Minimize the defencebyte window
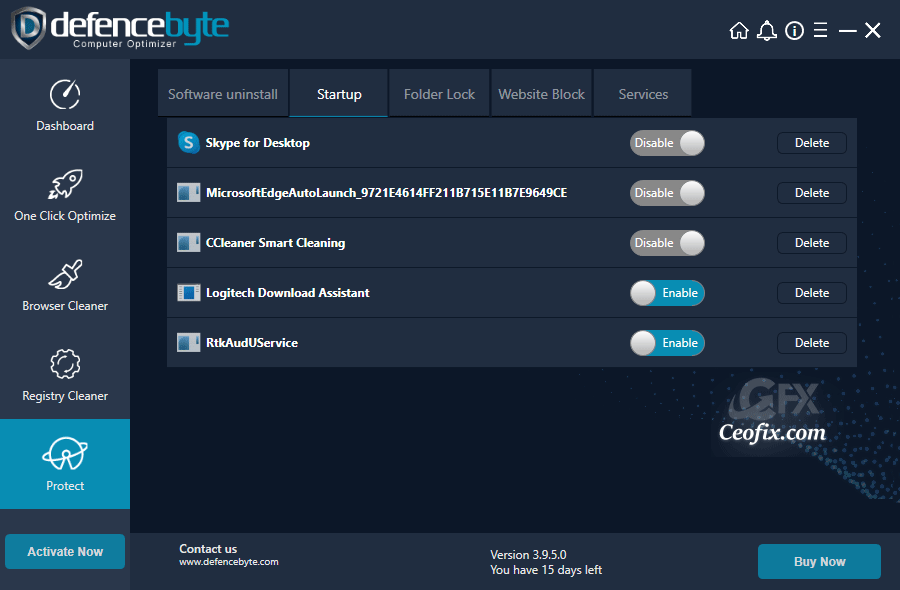The width and height of the screenshot is (900, 590). coord(847,30)
